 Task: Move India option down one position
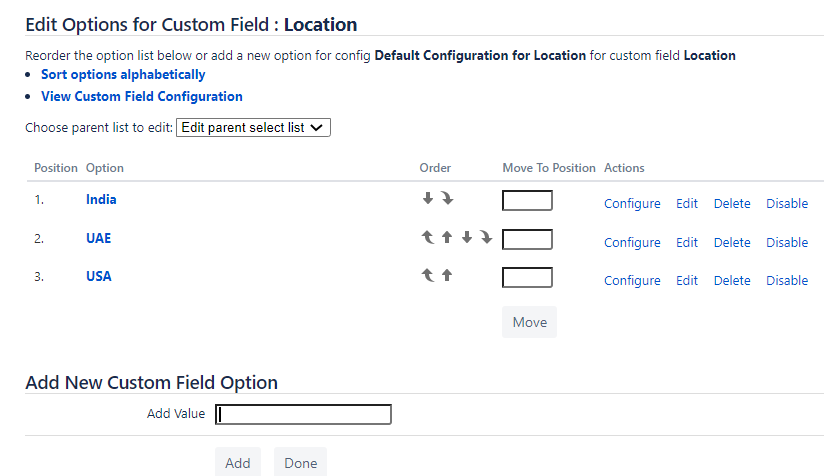(428, 199)
